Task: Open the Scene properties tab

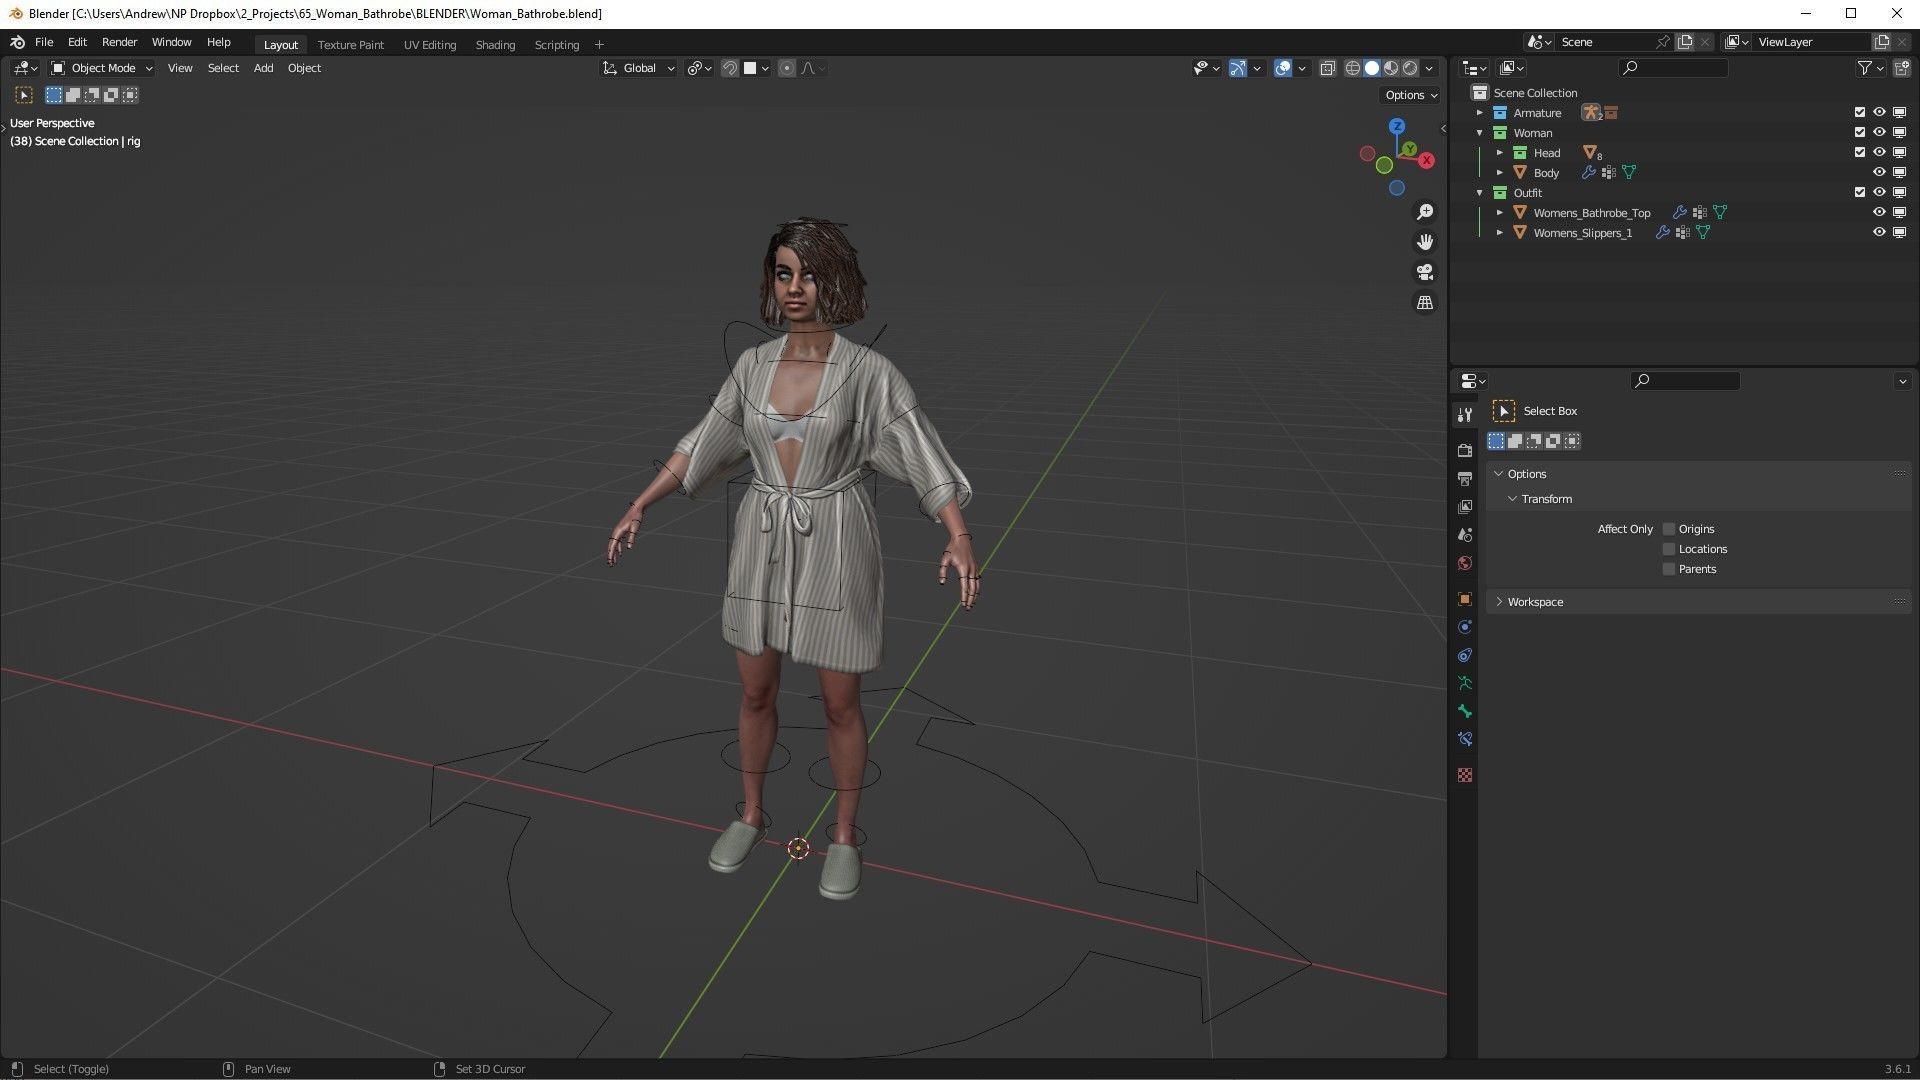Action: [x=1464, y=535]
